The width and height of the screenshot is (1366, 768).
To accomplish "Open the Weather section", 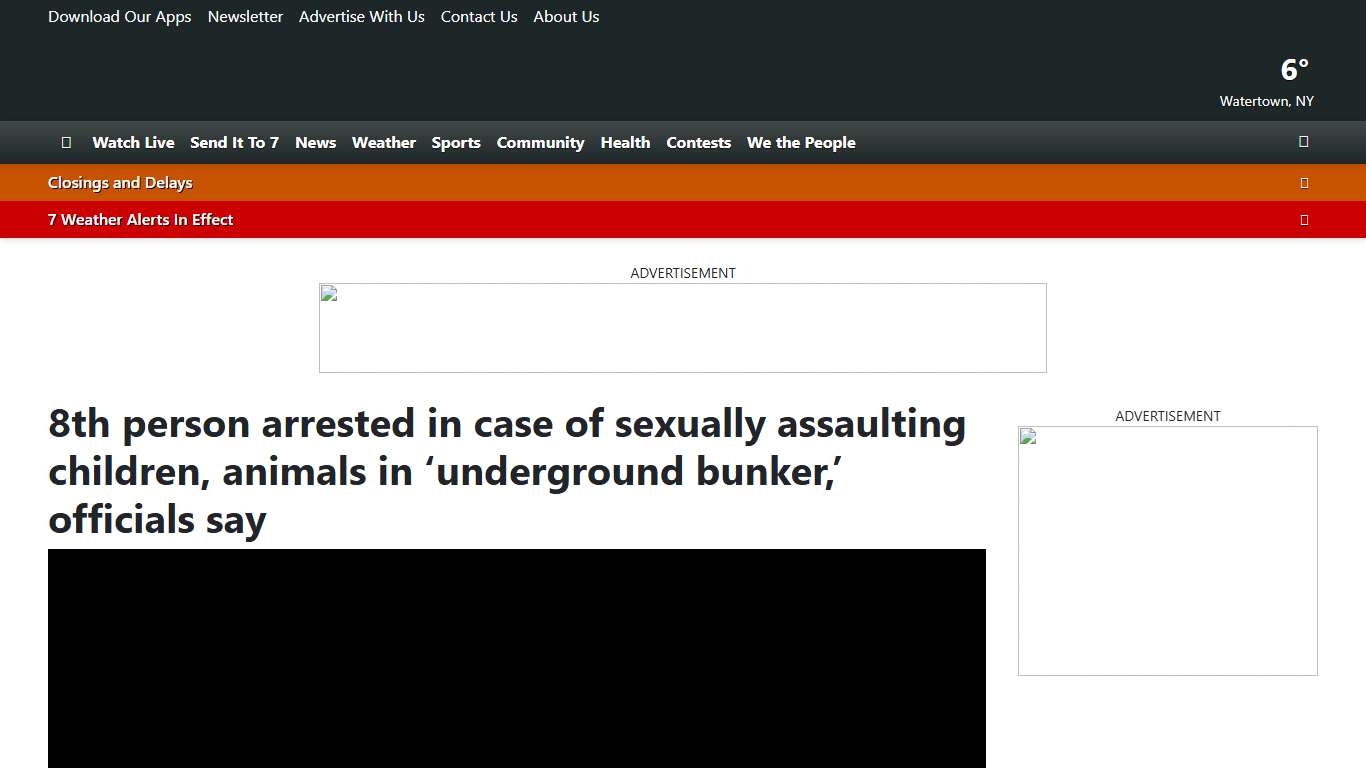I will pos(383,142).
